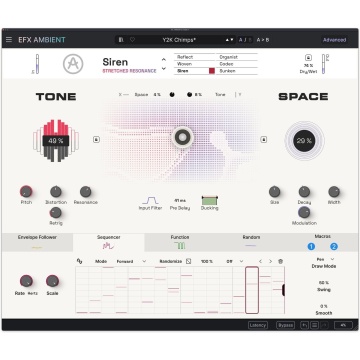
Task: Click preset up/down arrows near Y2K Chimps
Action: pos(230,40)
